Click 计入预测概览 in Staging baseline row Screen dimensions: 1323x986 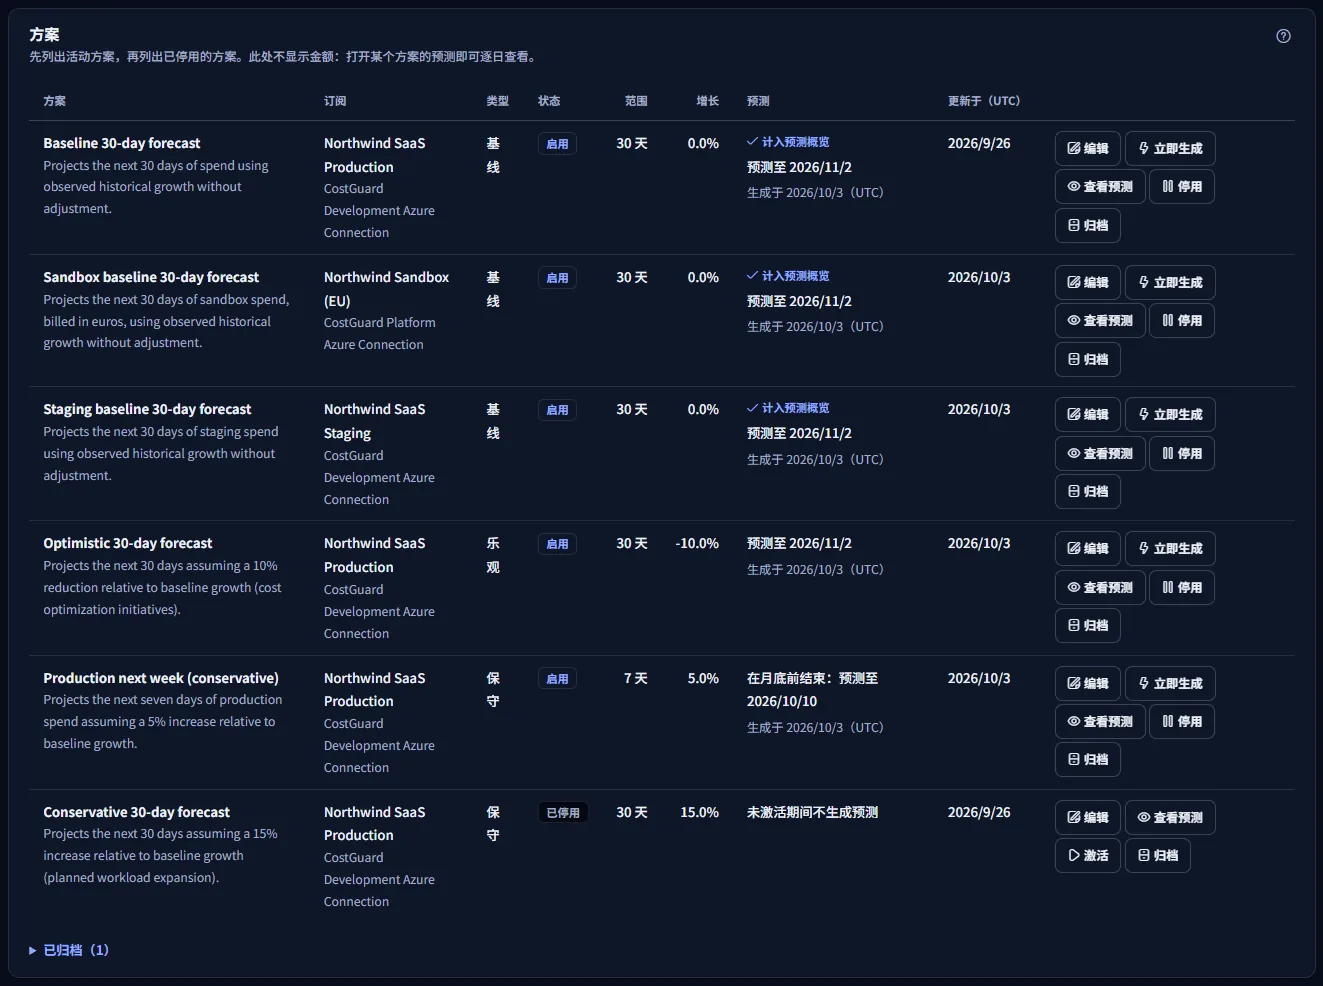tap(788, 408)
